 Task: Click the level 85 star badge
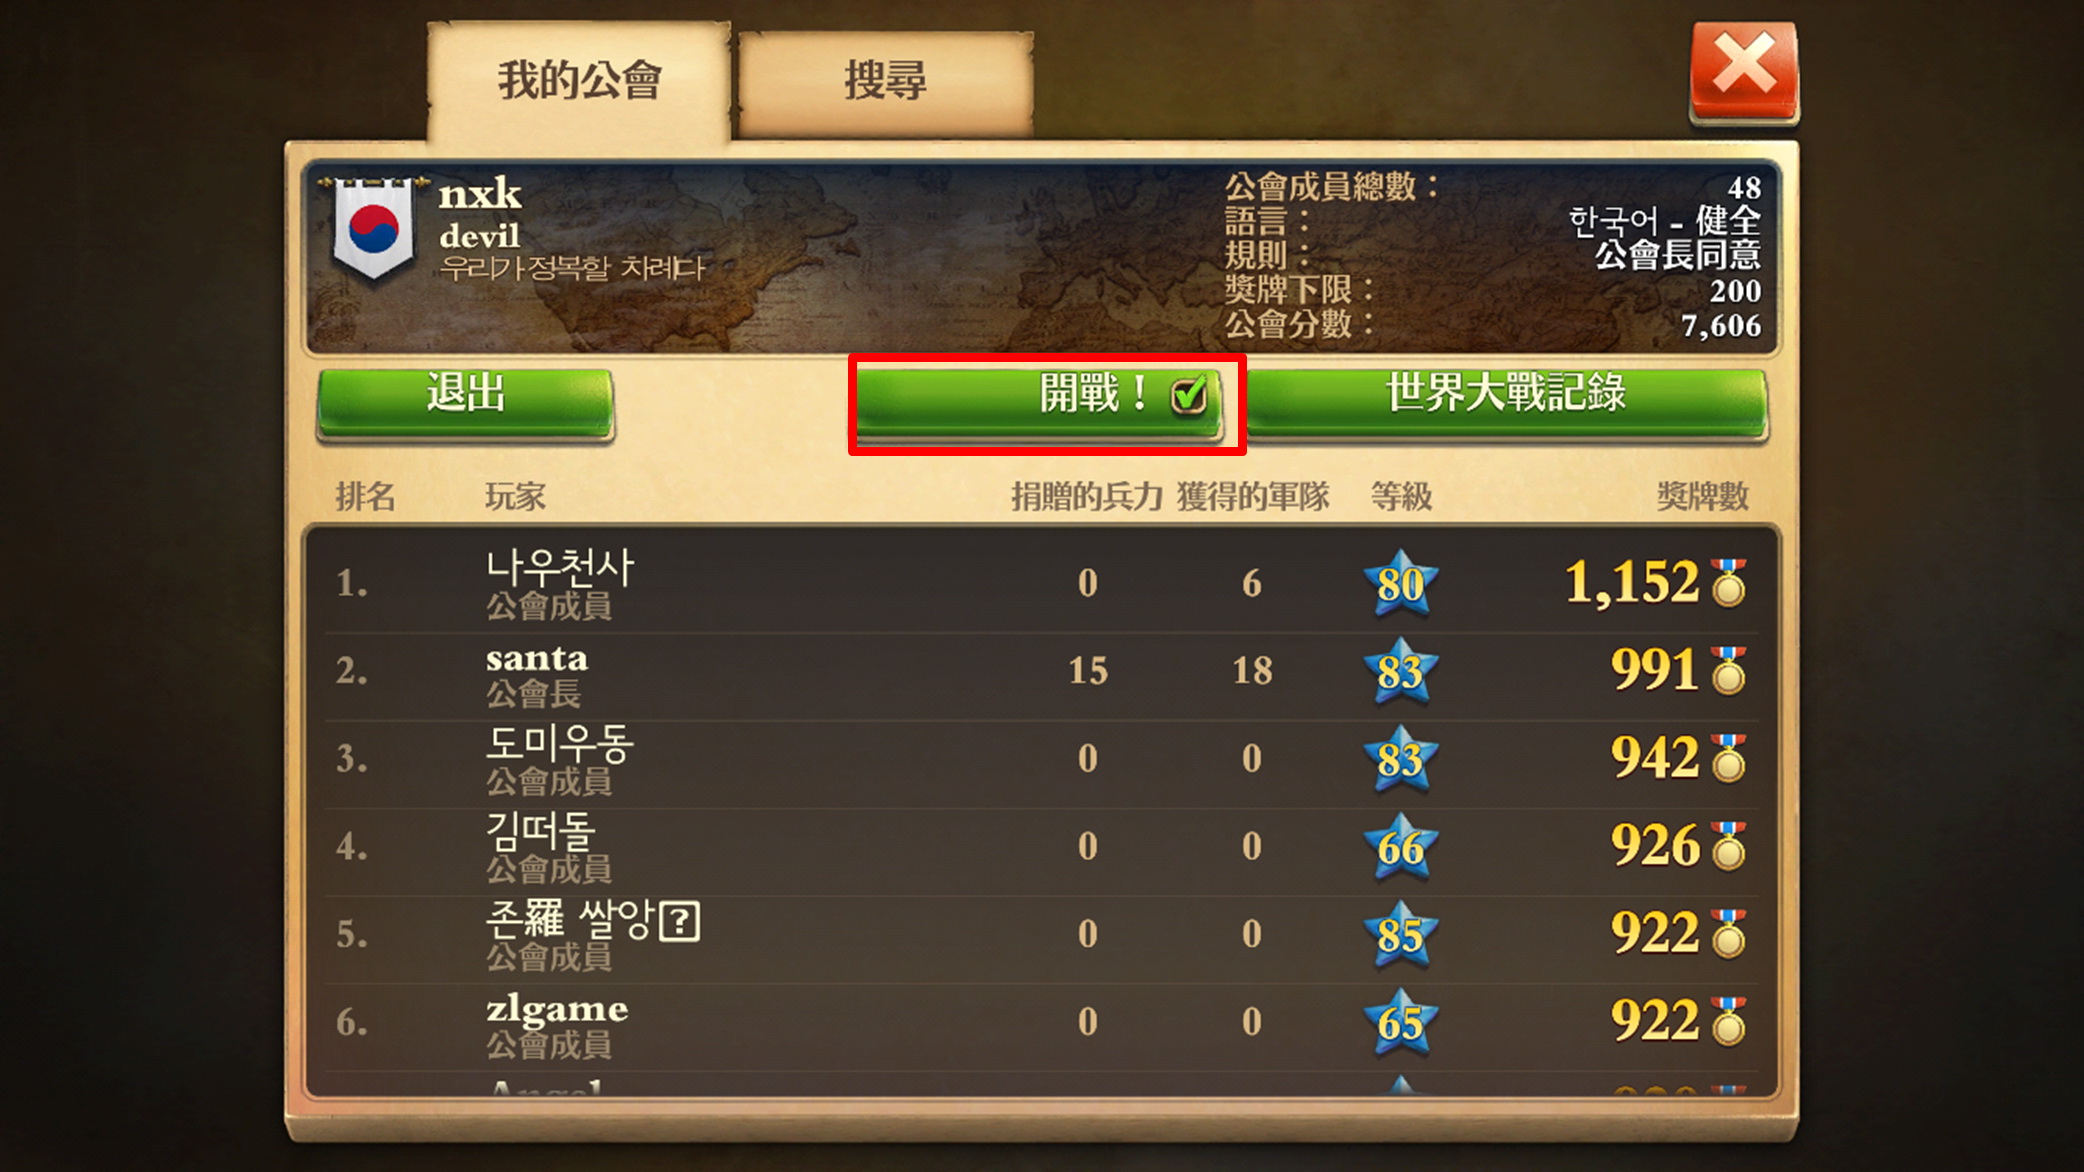click(x=1400, y=934)
